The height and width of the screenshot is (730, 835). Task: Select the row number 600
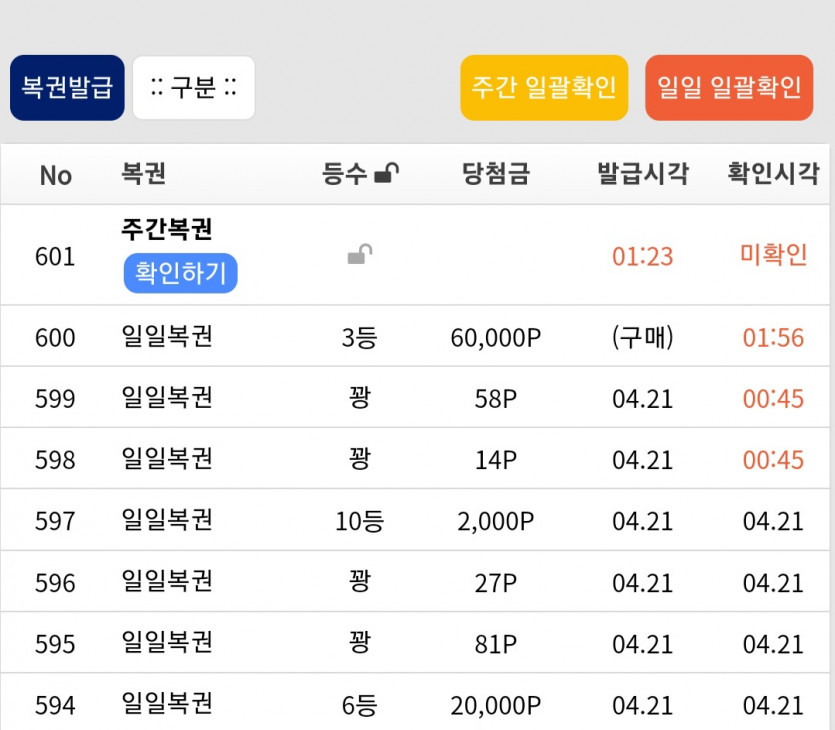click(55, 338)
